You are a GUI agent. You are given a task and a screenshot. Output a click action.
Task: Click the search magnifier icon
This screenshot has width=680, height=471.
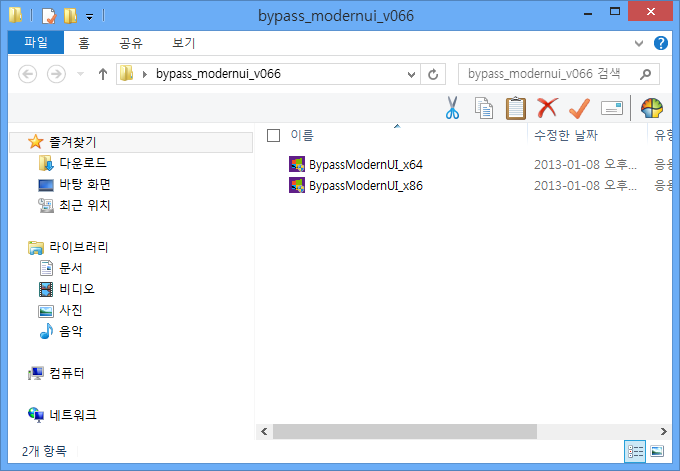(x=645, y=74)
